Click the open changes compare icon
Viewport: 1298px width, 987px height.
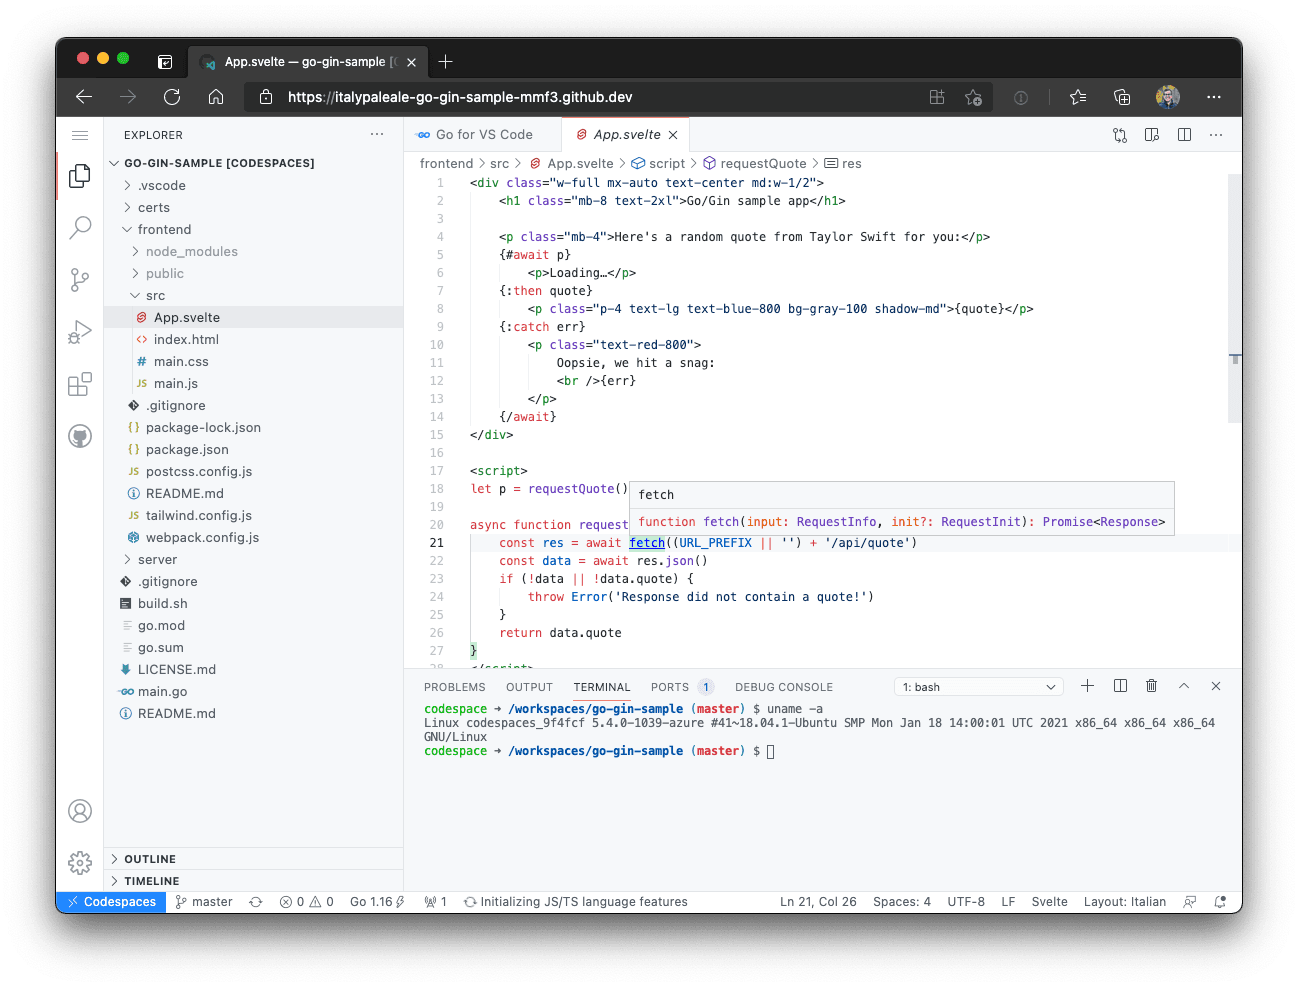(1120, 135)
